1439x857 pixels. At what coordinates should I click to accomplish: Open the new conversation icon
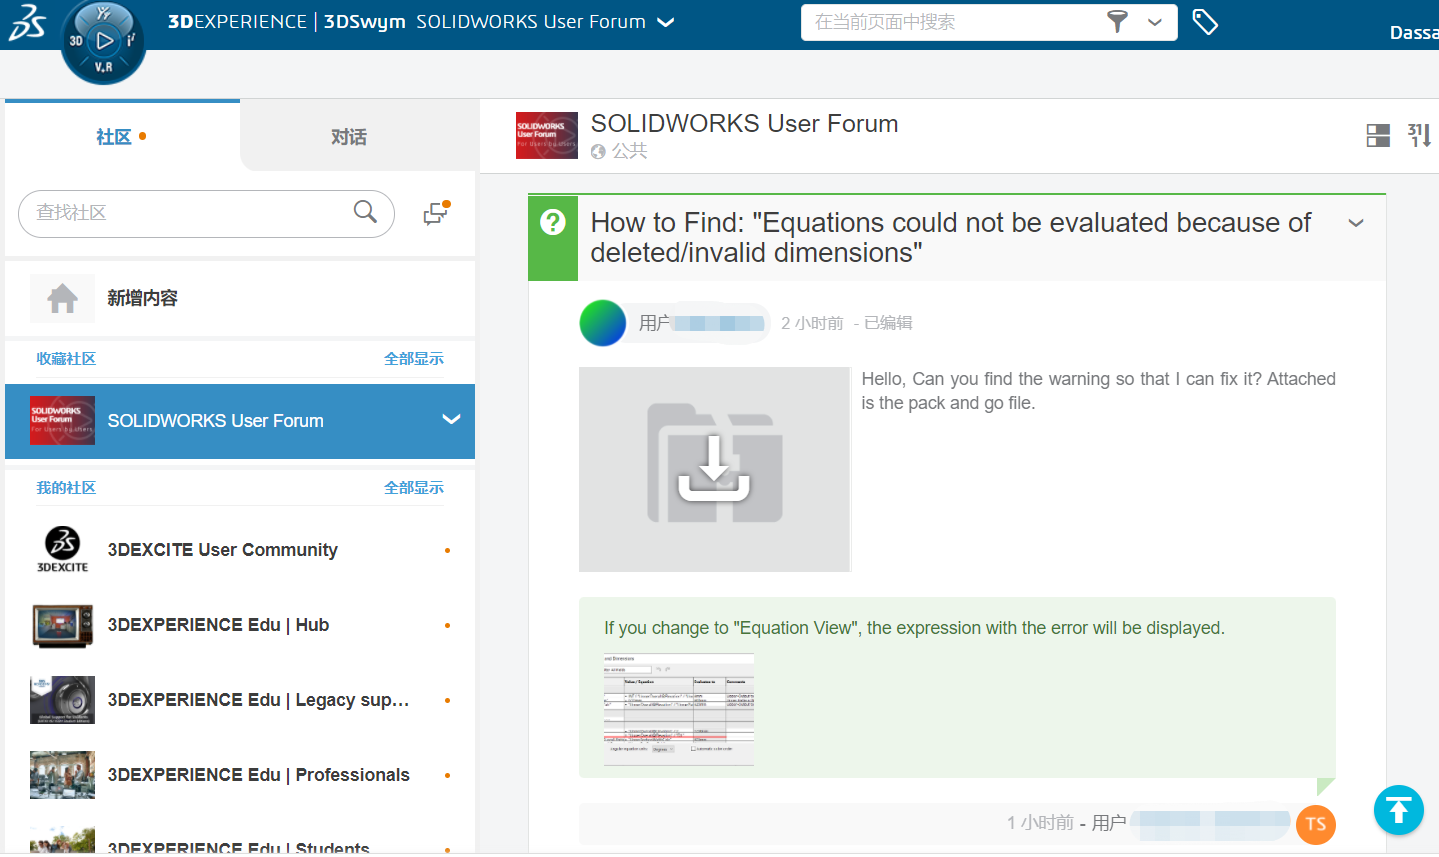[x=436, y=213]
